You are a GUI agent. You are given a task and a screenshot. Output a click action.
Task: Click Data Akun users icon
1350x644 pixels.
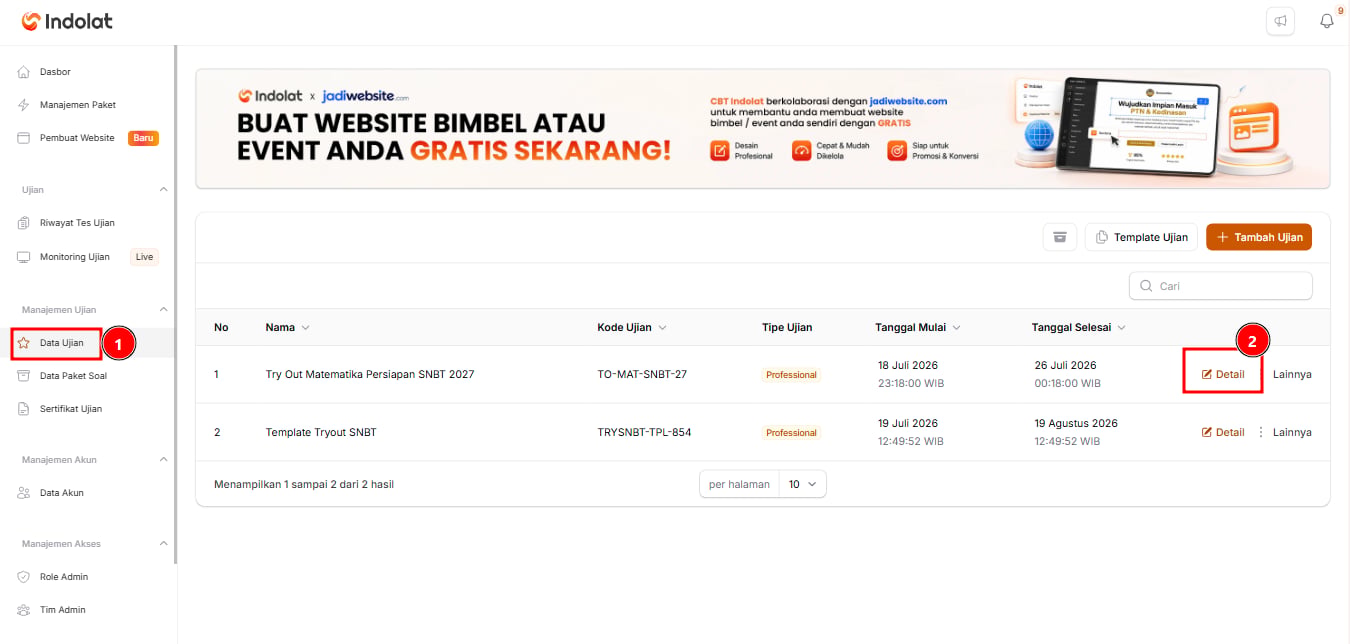click(24, 493)
